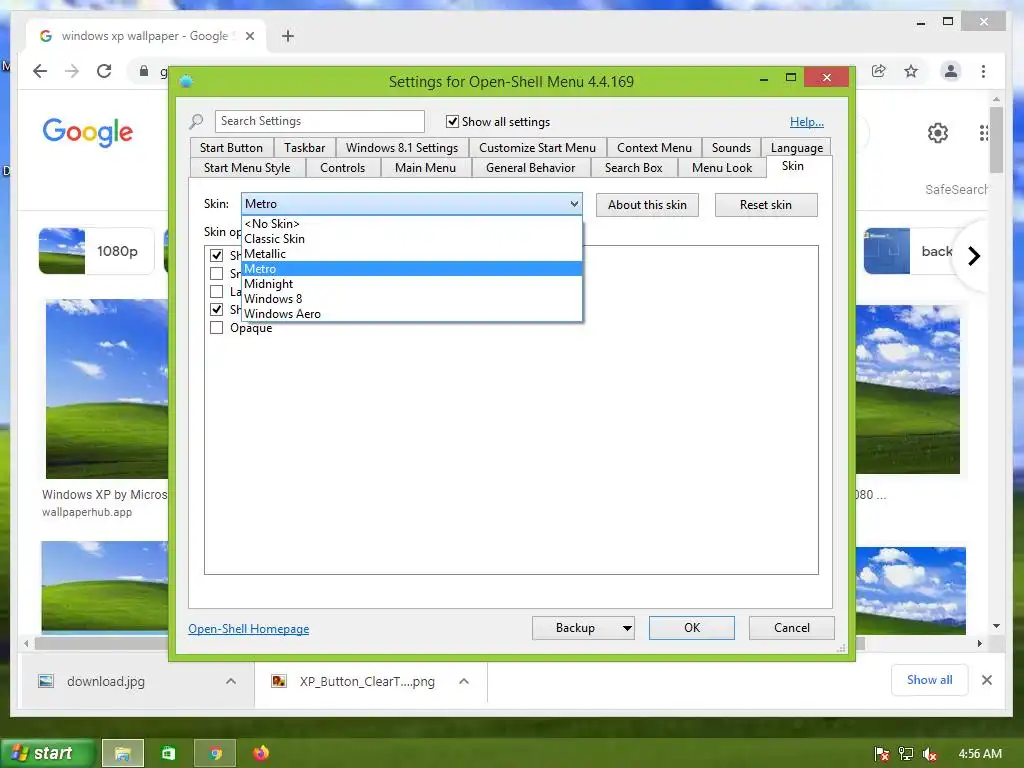Open File Explorer from taskbar
The image size is (1024, 768).
click(x=122, y=754)
